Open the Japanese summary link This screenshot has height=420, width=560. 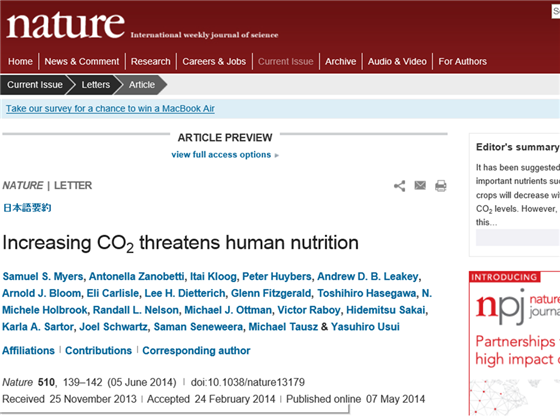(x=27, y=208)
